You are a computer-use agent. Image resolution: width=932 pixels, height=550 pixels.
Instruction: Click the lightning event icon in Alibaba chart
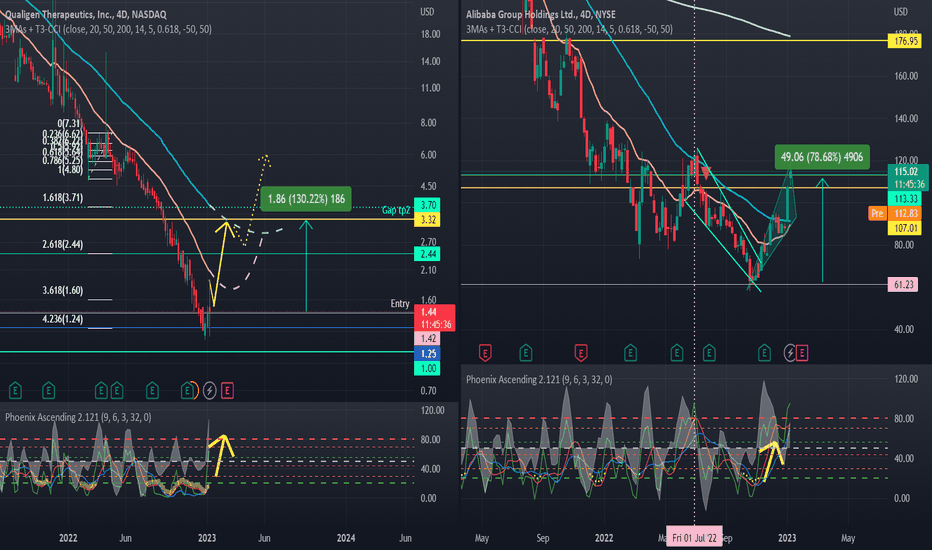(789, 353)
